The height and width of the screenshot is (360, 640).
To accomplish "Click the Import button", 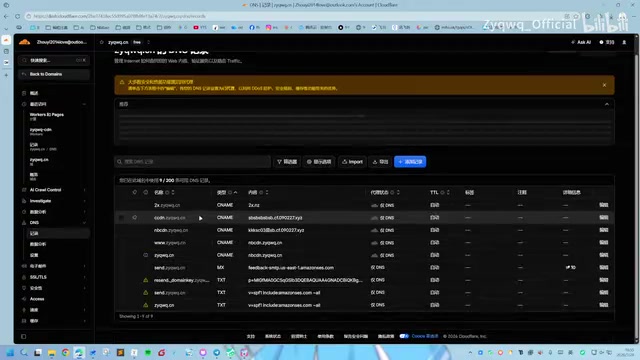I will 352,162.
